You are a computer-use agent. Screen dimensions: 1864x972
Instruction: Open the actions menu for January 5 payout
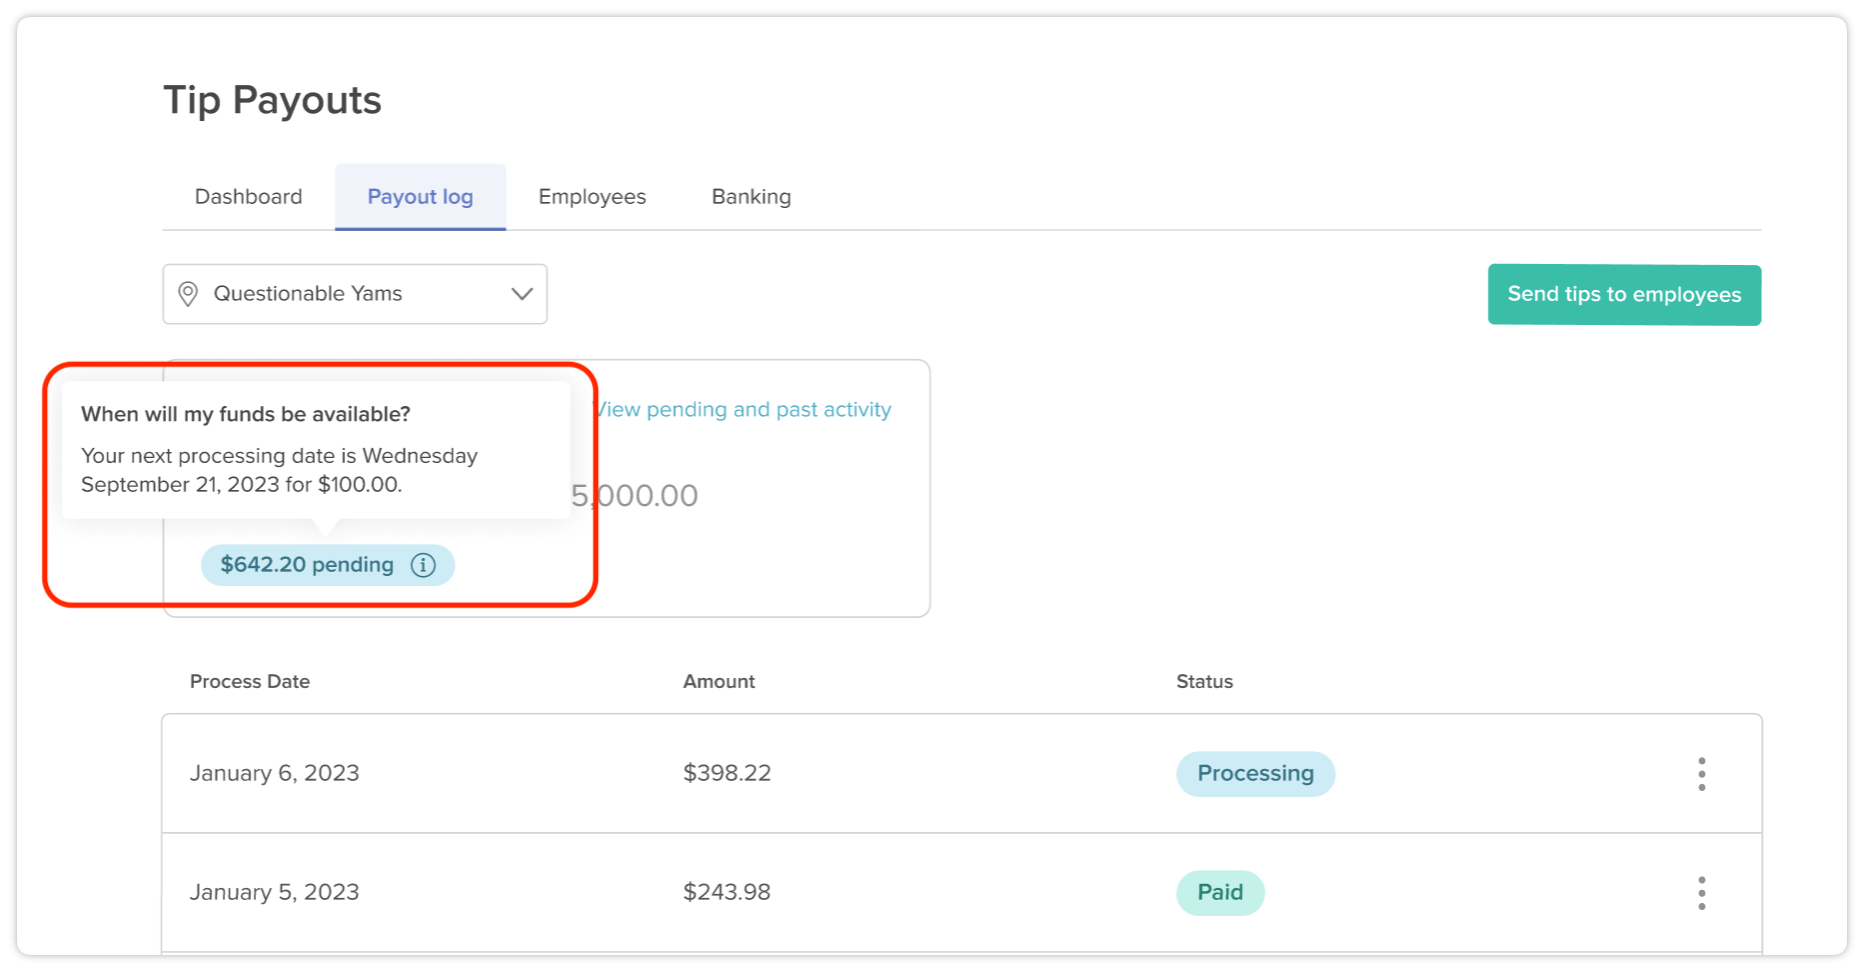(x=1701, y=891)
